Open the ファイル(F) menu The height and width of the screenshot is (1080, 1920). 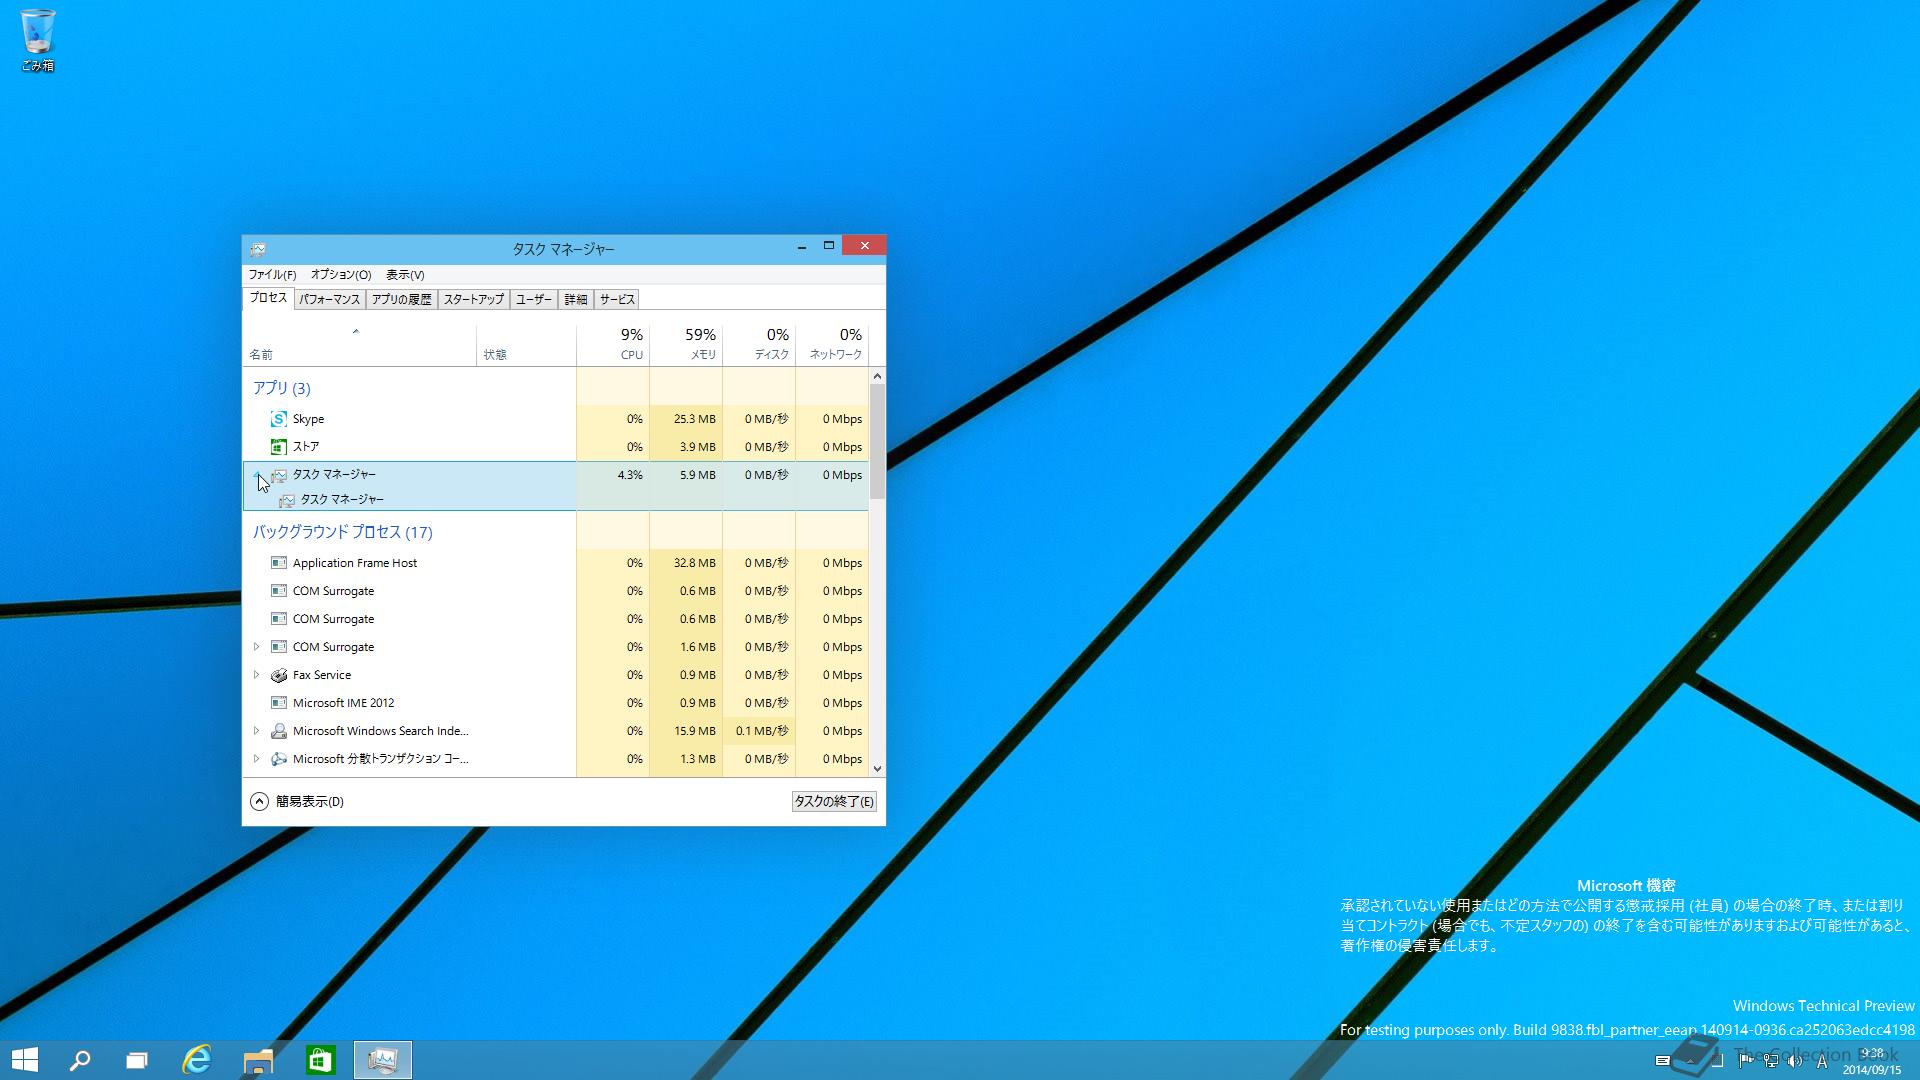click(x=272, y=275)
